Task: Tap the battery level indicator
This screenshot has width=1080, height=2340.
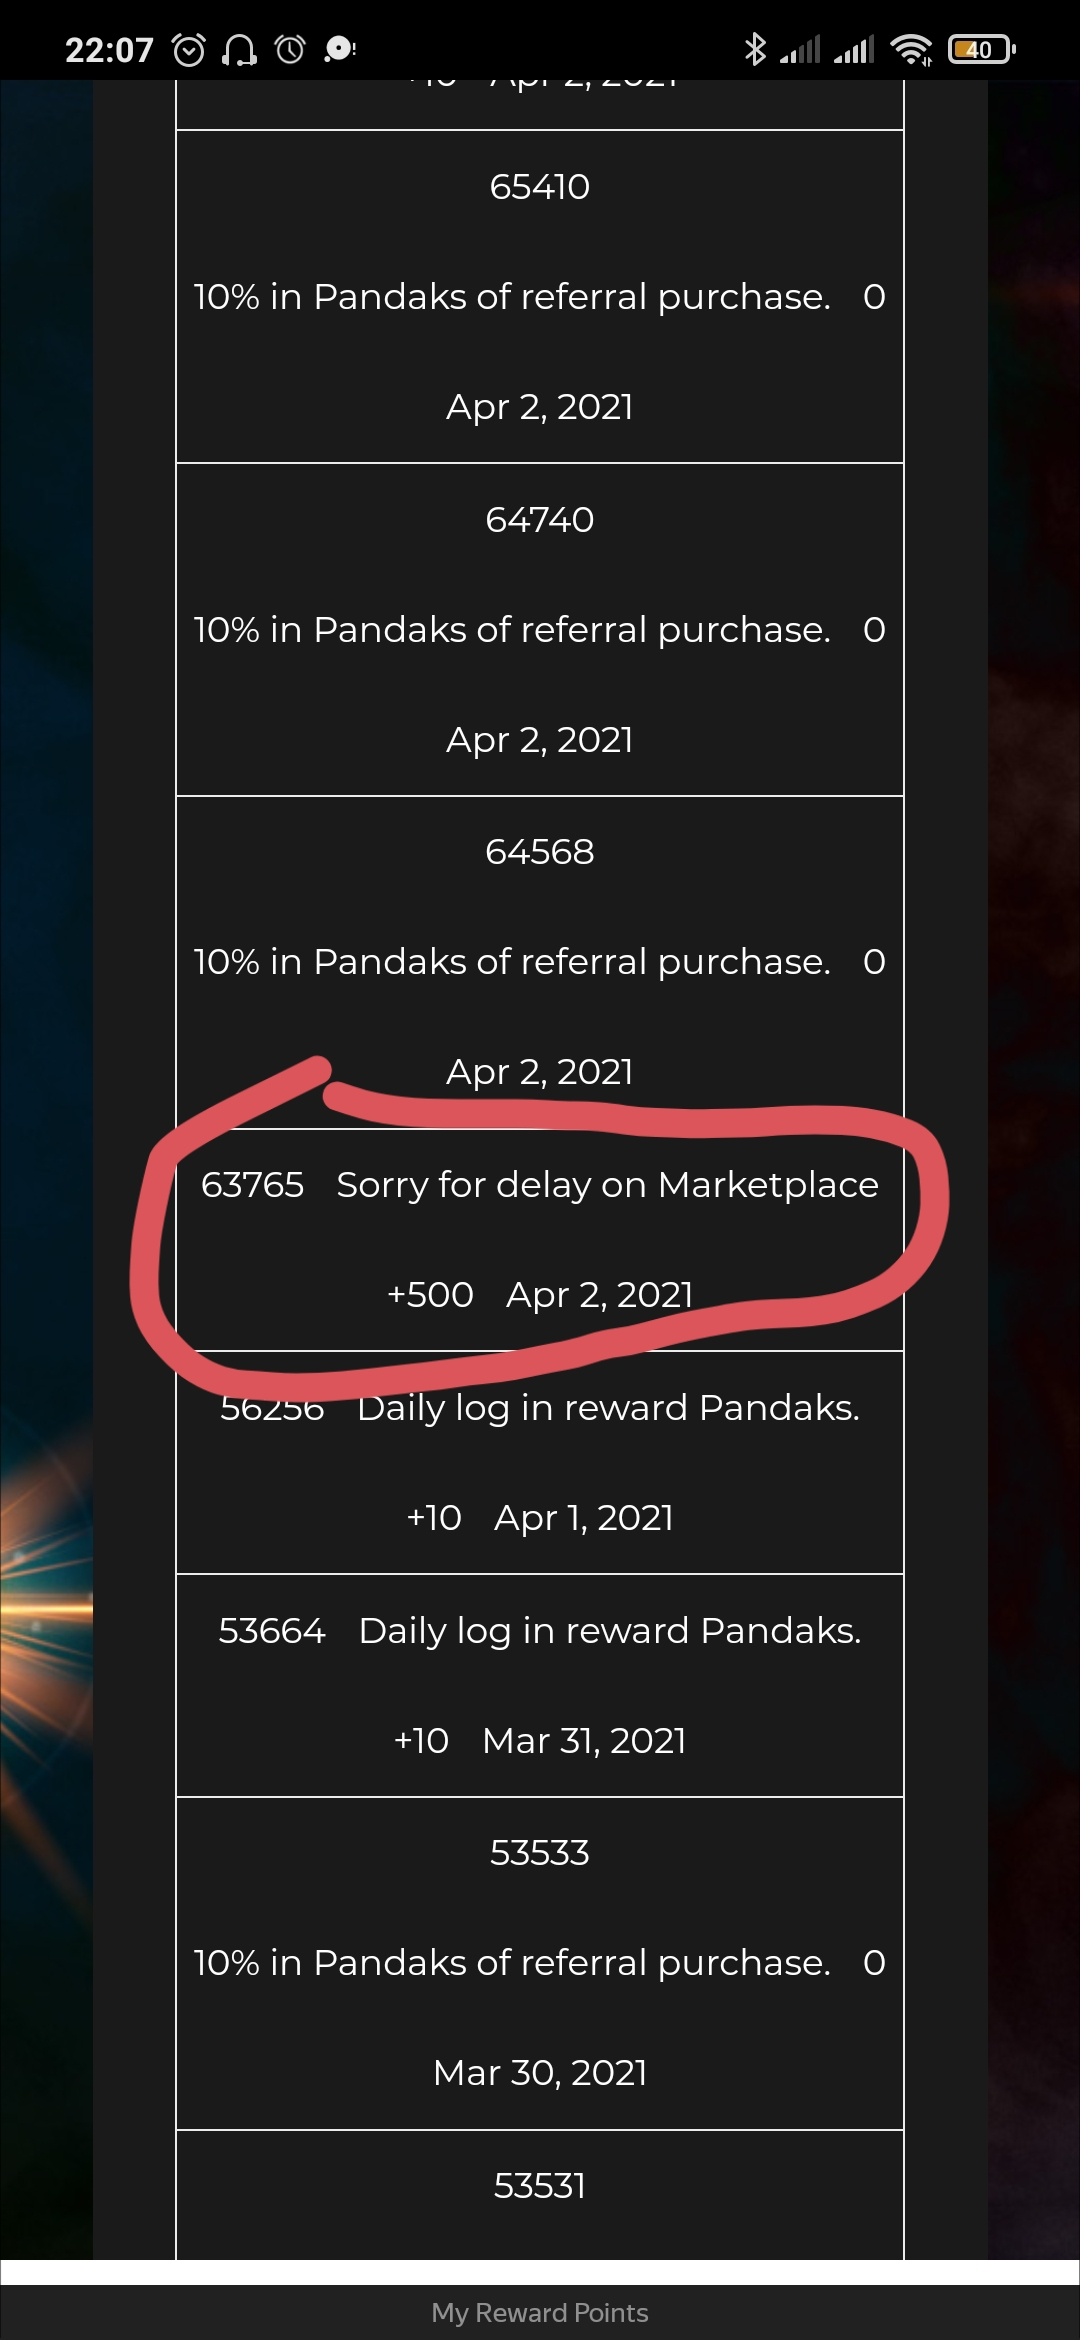Action: [x=981, y=49]
